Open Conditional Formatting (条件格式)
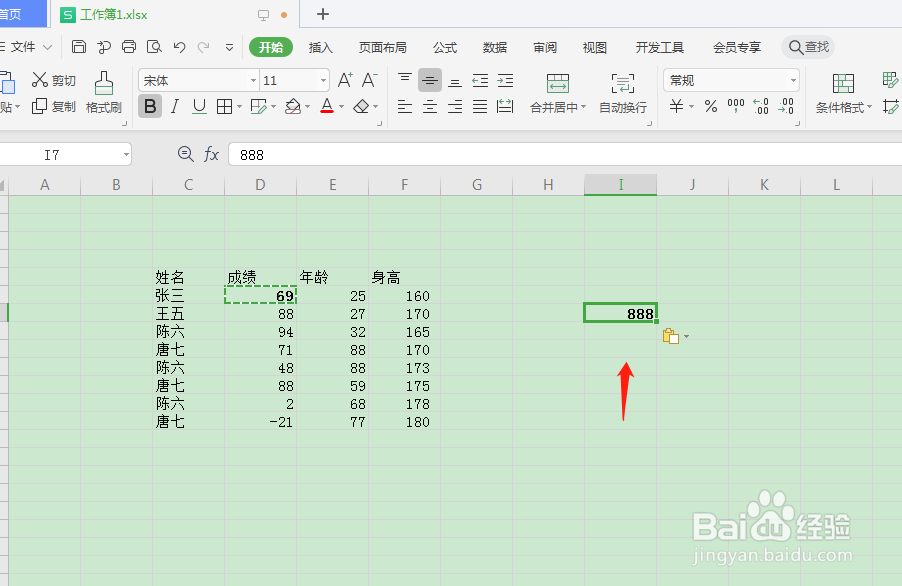Viewport: 902px width, 586px height. 844,93
